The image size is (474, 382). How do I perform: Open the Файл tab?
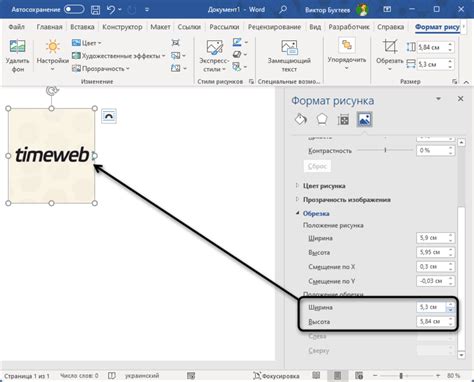click(x=16, y=27)
